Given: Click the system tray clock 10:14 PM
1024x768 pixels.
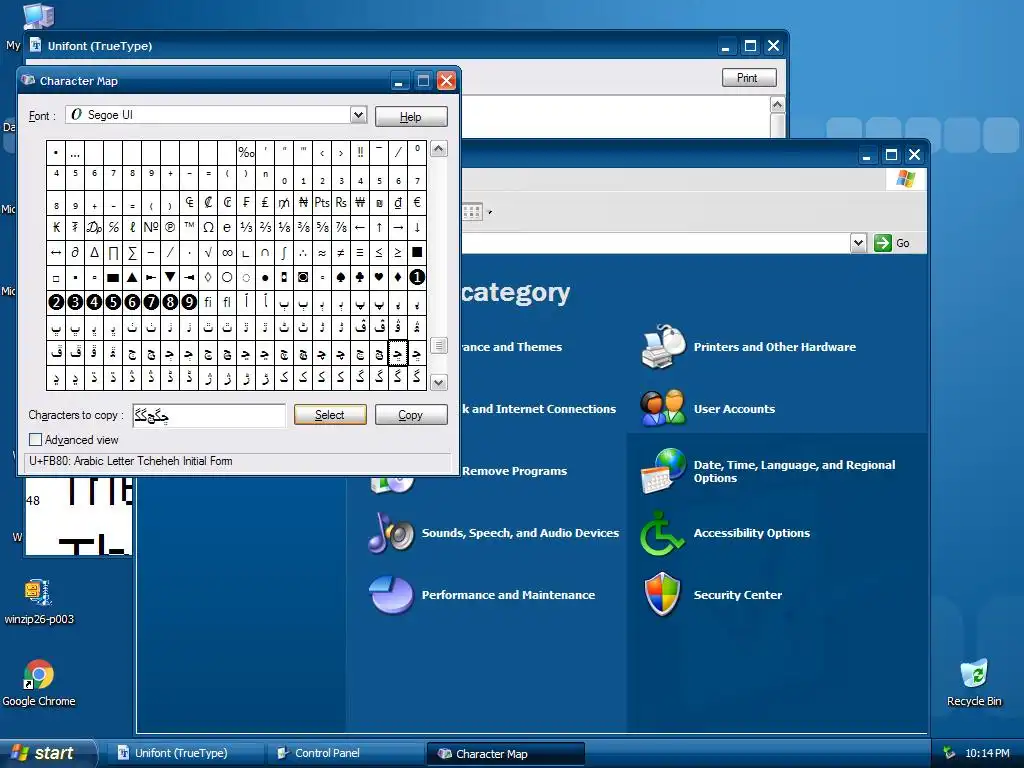Looking at the screenshot, I should coord(987,753).
